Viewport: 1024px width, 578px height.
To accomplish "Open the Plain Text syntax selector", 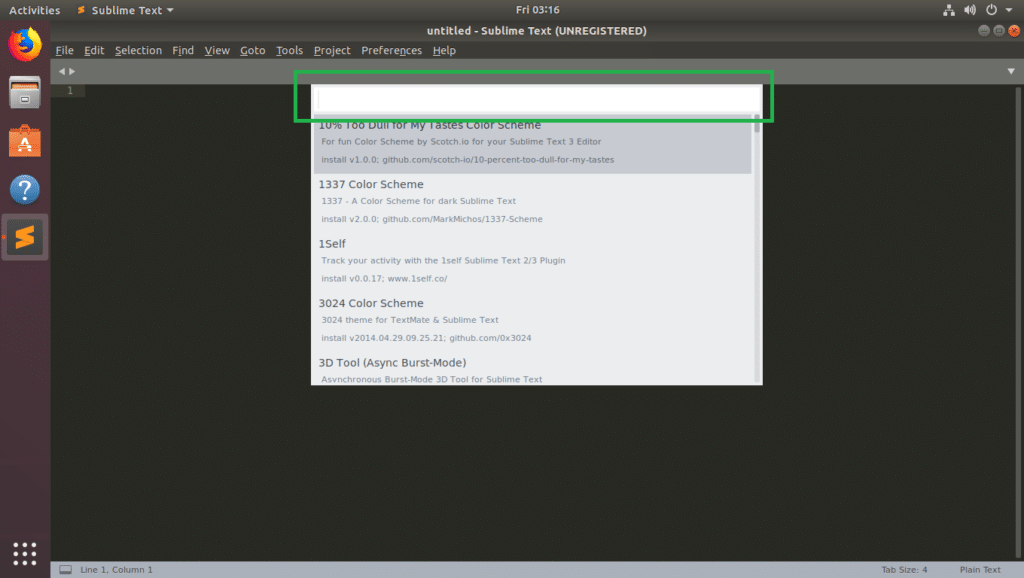I will tap(980, 568).
